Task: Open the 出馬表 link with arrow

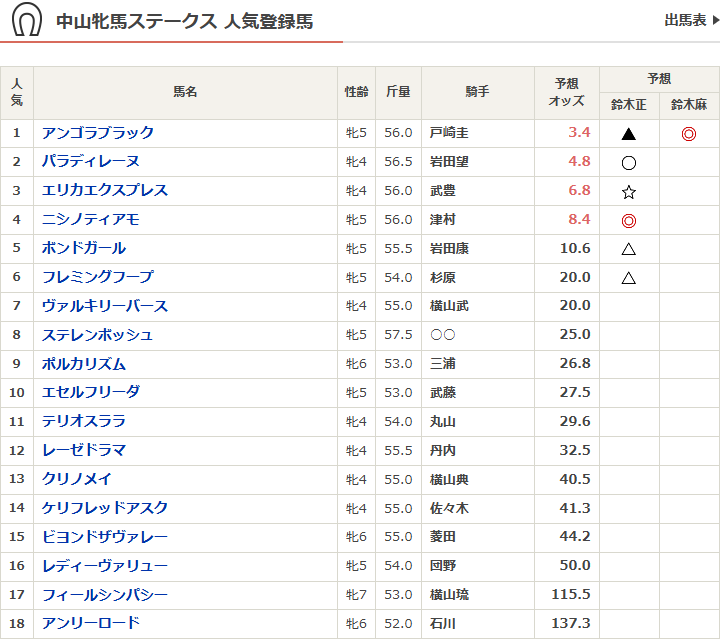Action: [691, 20]
